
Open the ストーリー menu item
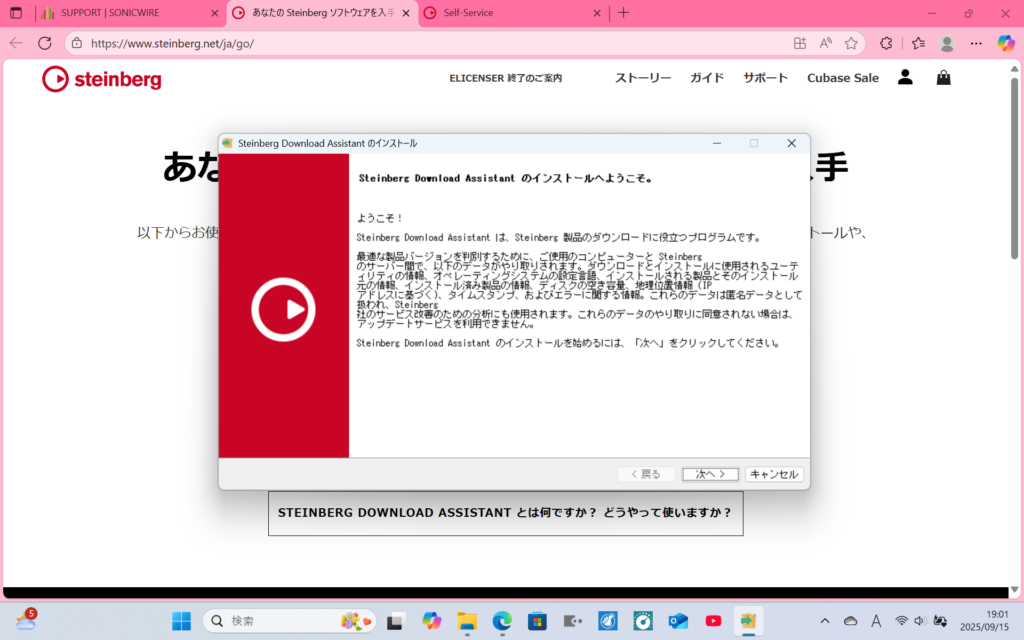(643, 78)
